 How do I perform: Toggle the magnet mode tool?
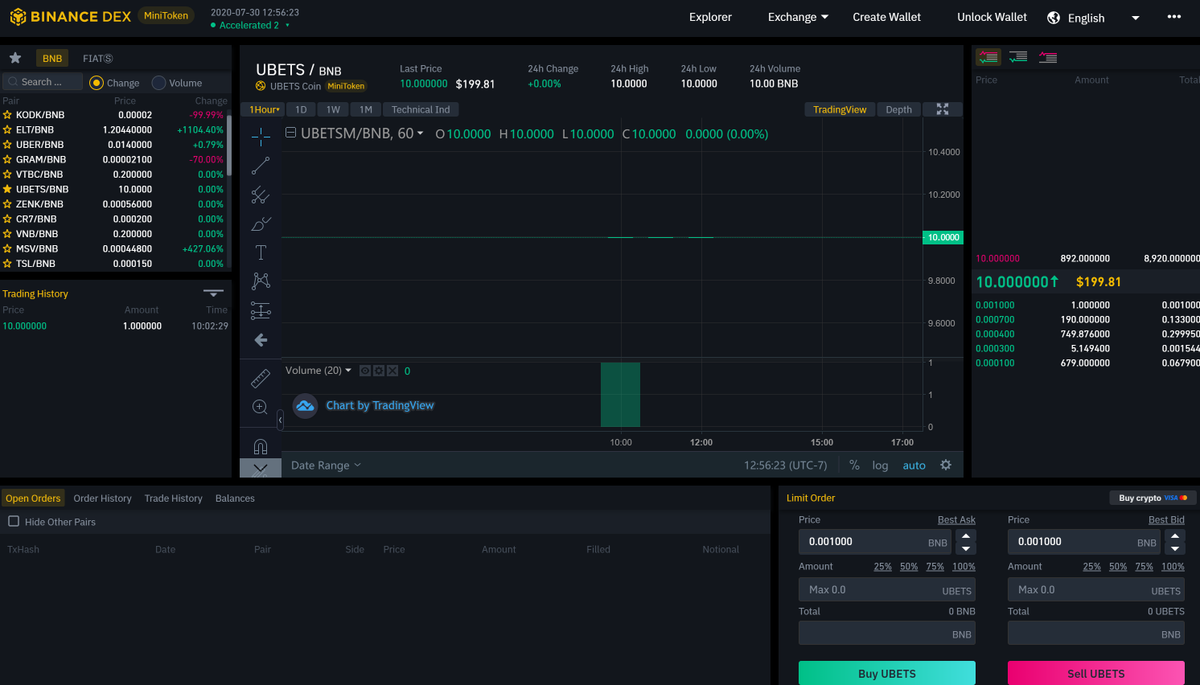point(260,446)
